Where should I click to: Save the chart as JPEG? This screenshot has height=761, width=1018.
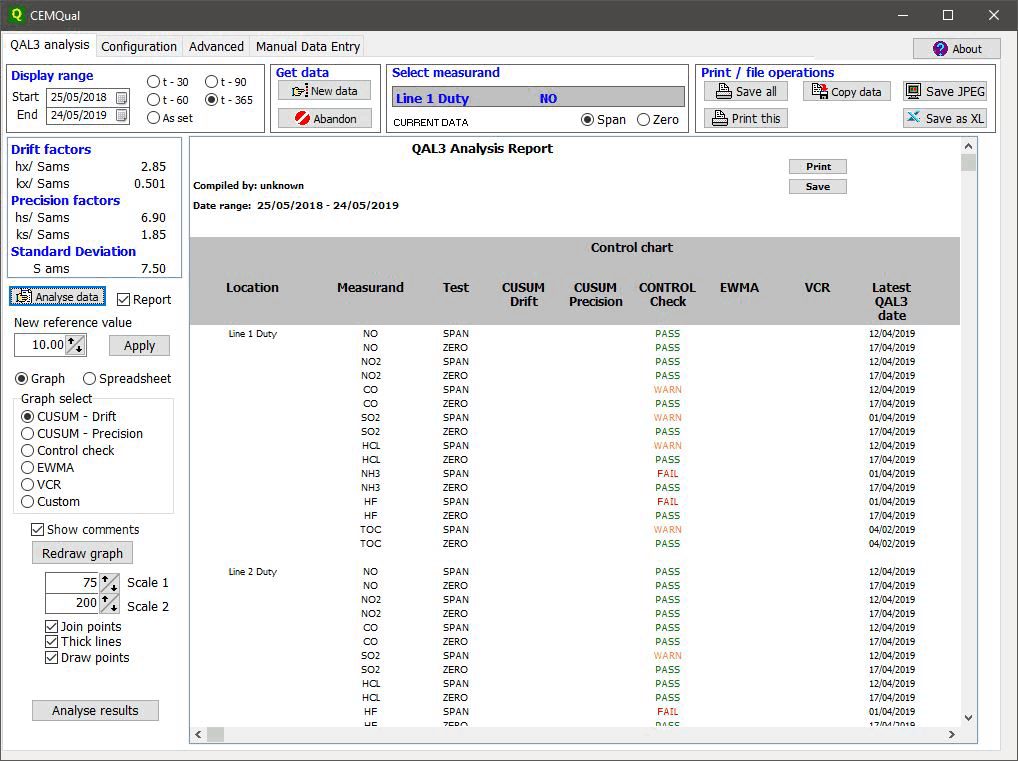944,91
